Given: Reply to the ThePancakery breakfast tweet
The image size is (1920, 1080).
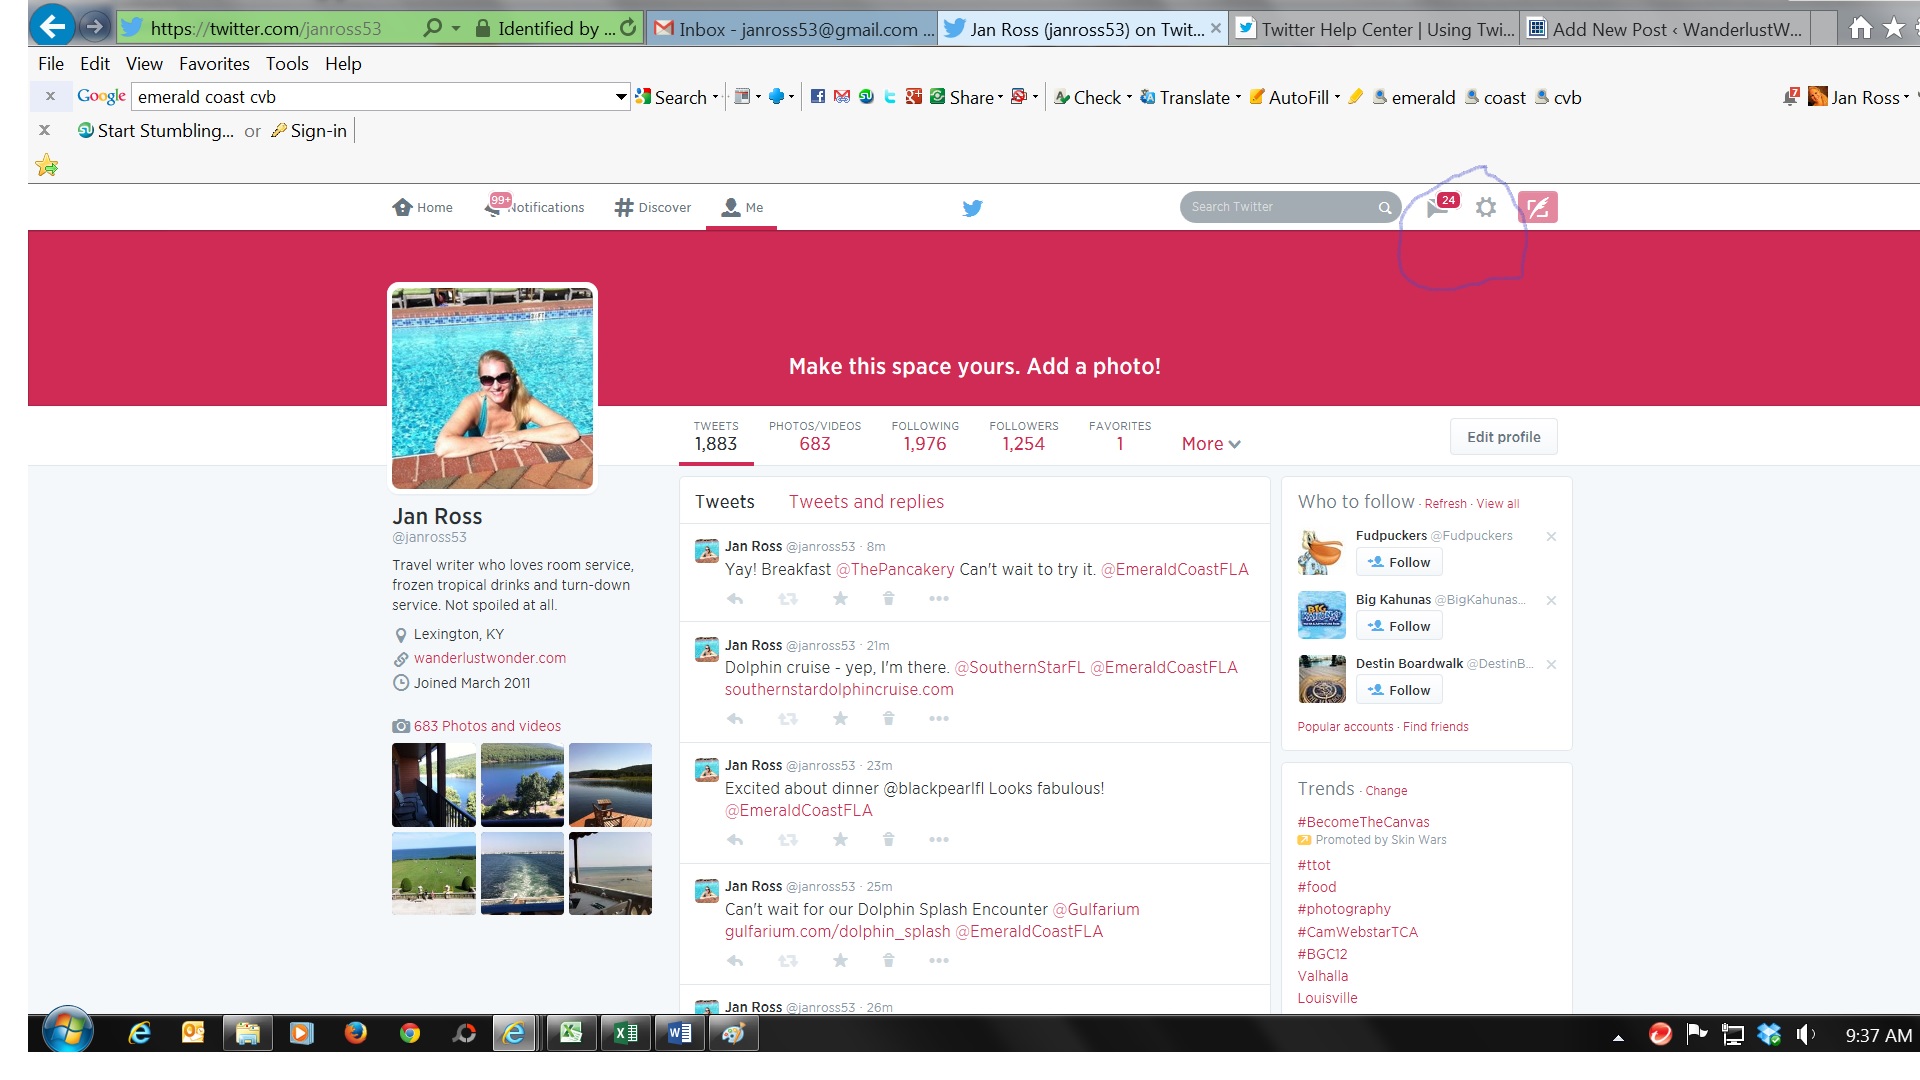Looking at the screenshot, I should tap(735, 598).
